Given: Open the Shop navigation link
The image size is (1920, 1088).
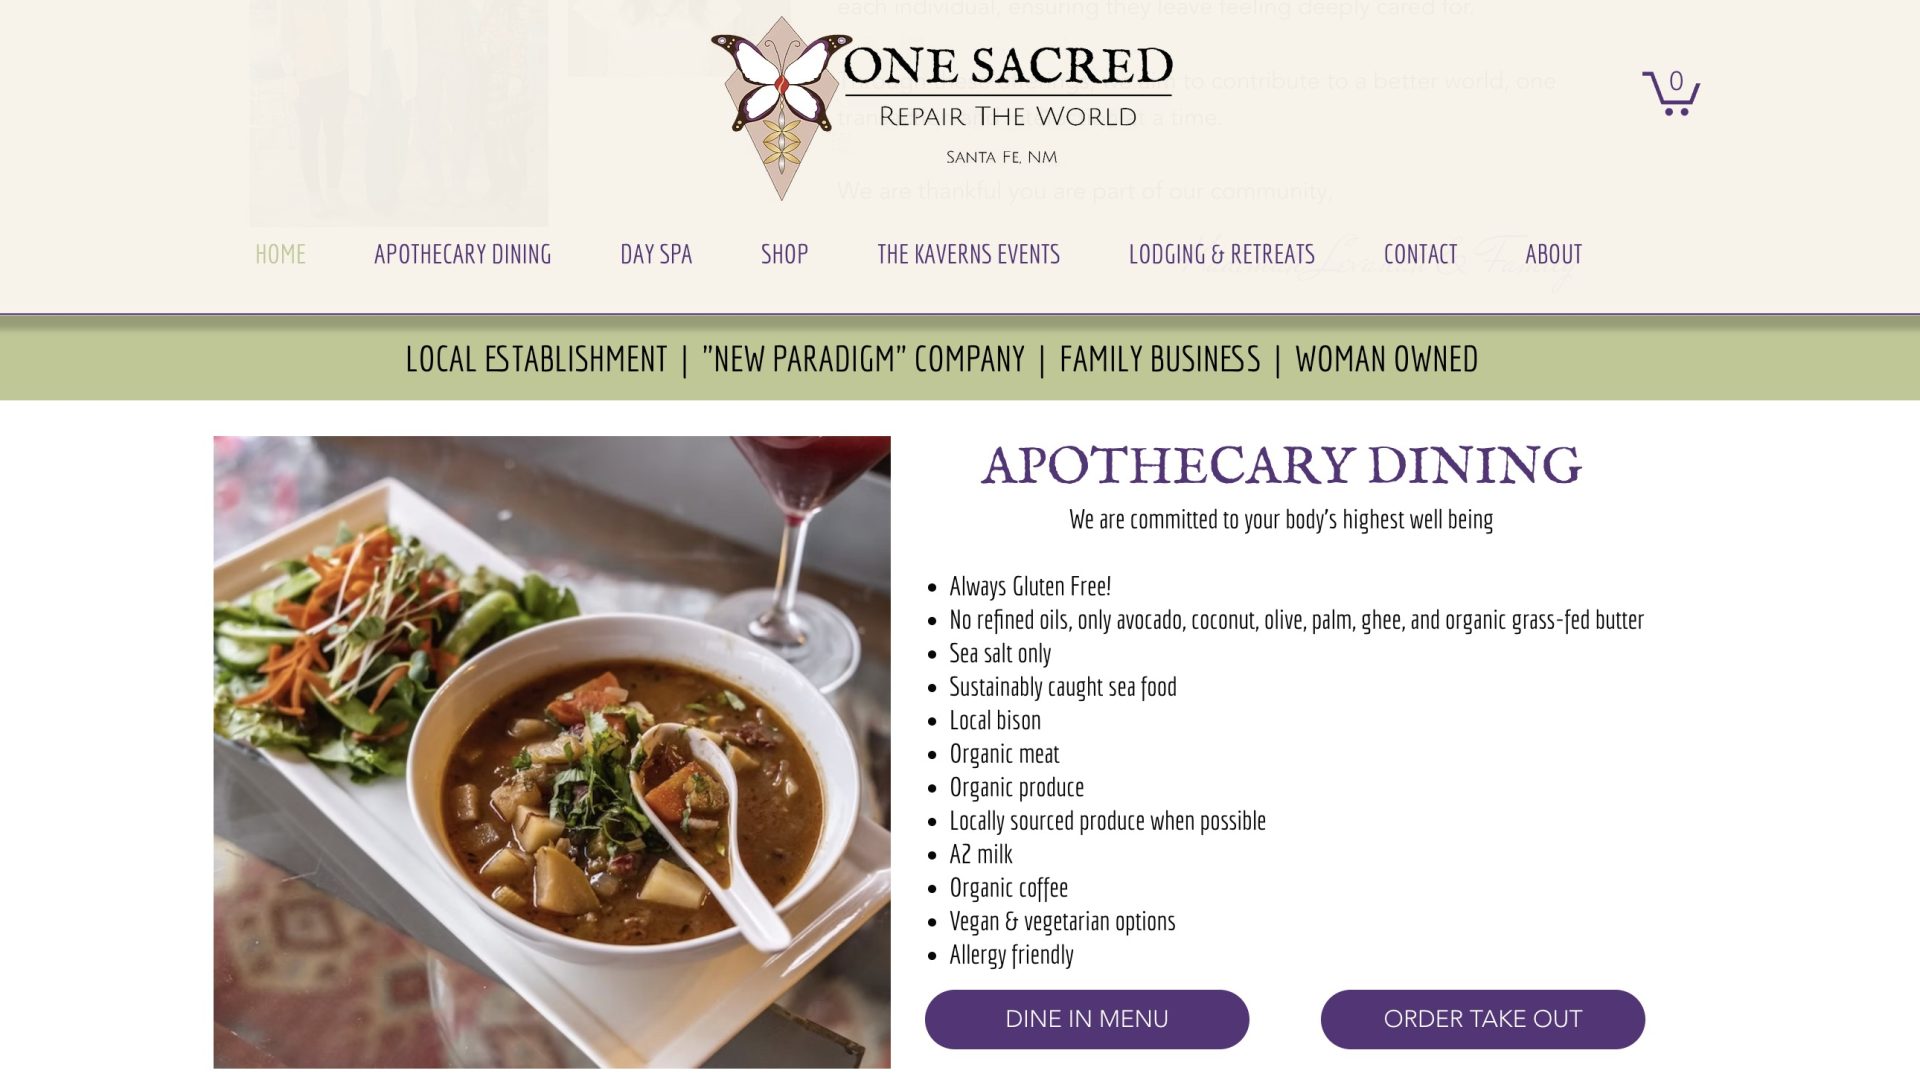Looking at the screenshot, I should click(x=784, y=254).
